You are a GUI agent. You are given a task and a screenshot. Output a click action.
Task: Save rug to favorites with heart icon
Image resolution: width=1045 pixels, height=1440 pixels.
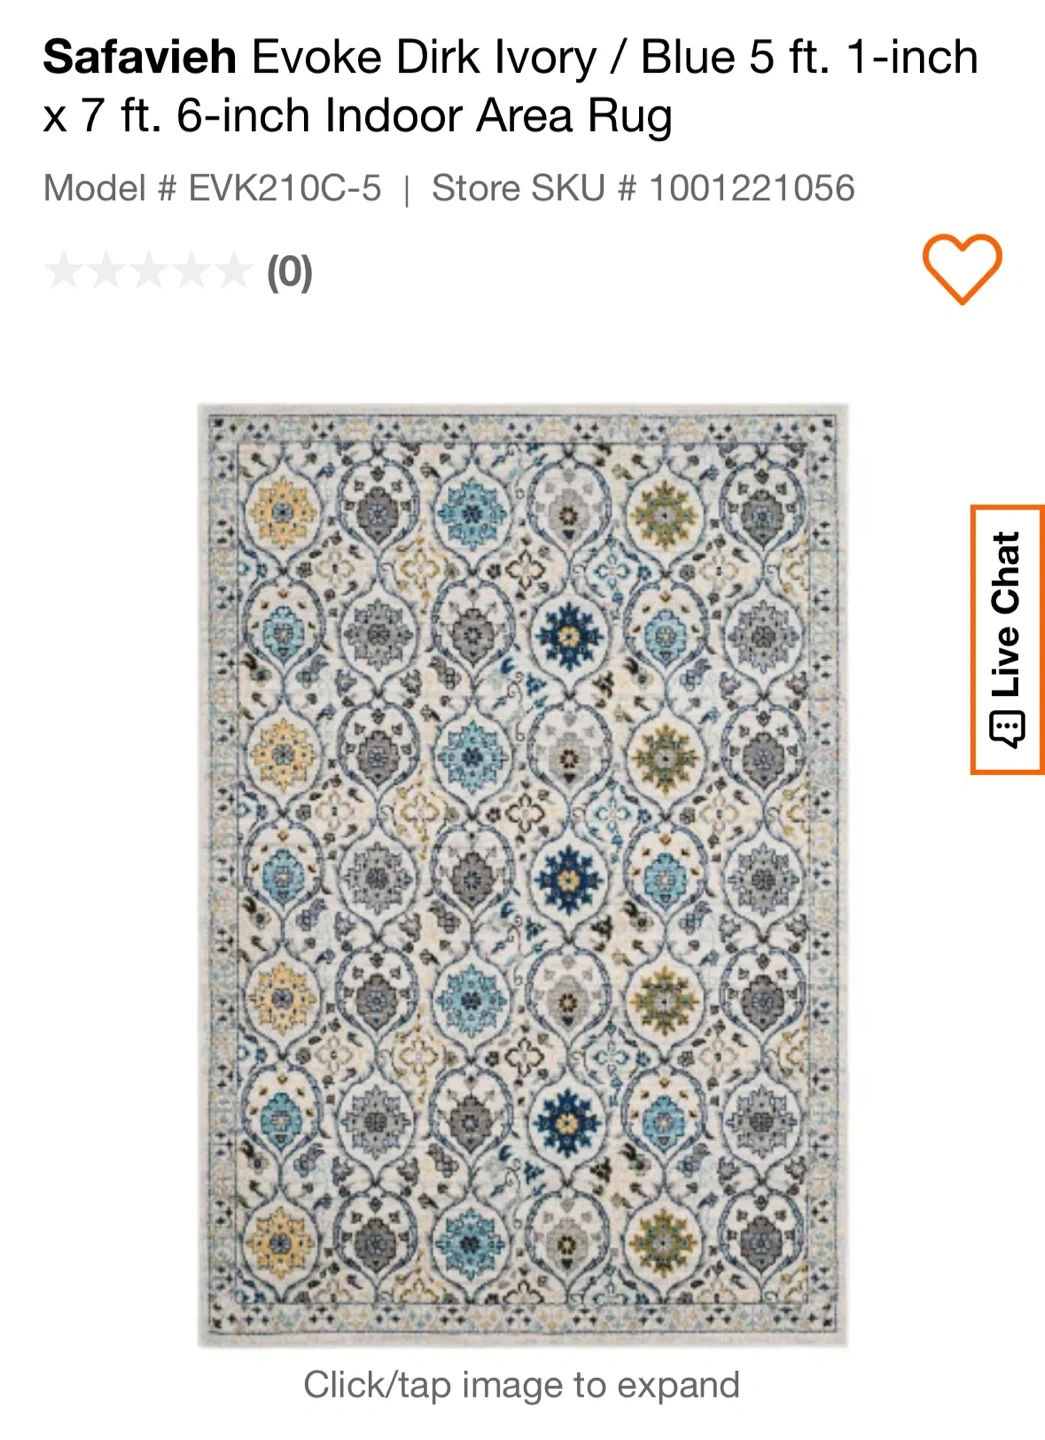click(x=961, y=269)
